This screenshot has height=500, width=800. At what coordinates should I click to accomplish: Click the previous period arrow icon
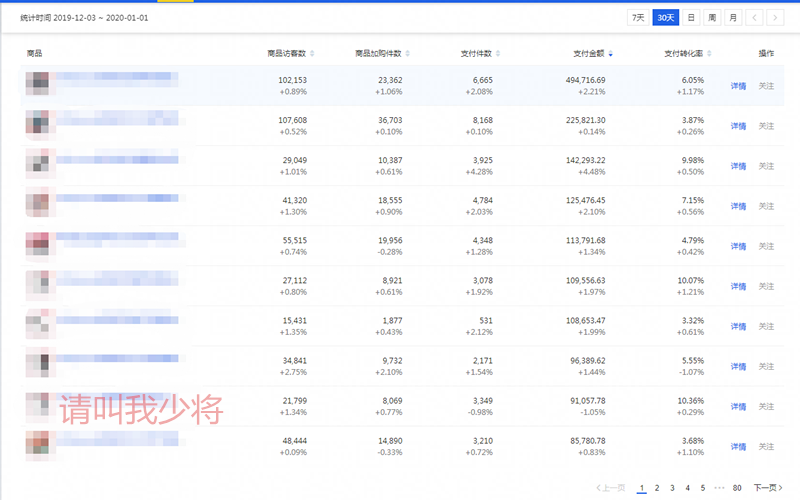[755, 17]
